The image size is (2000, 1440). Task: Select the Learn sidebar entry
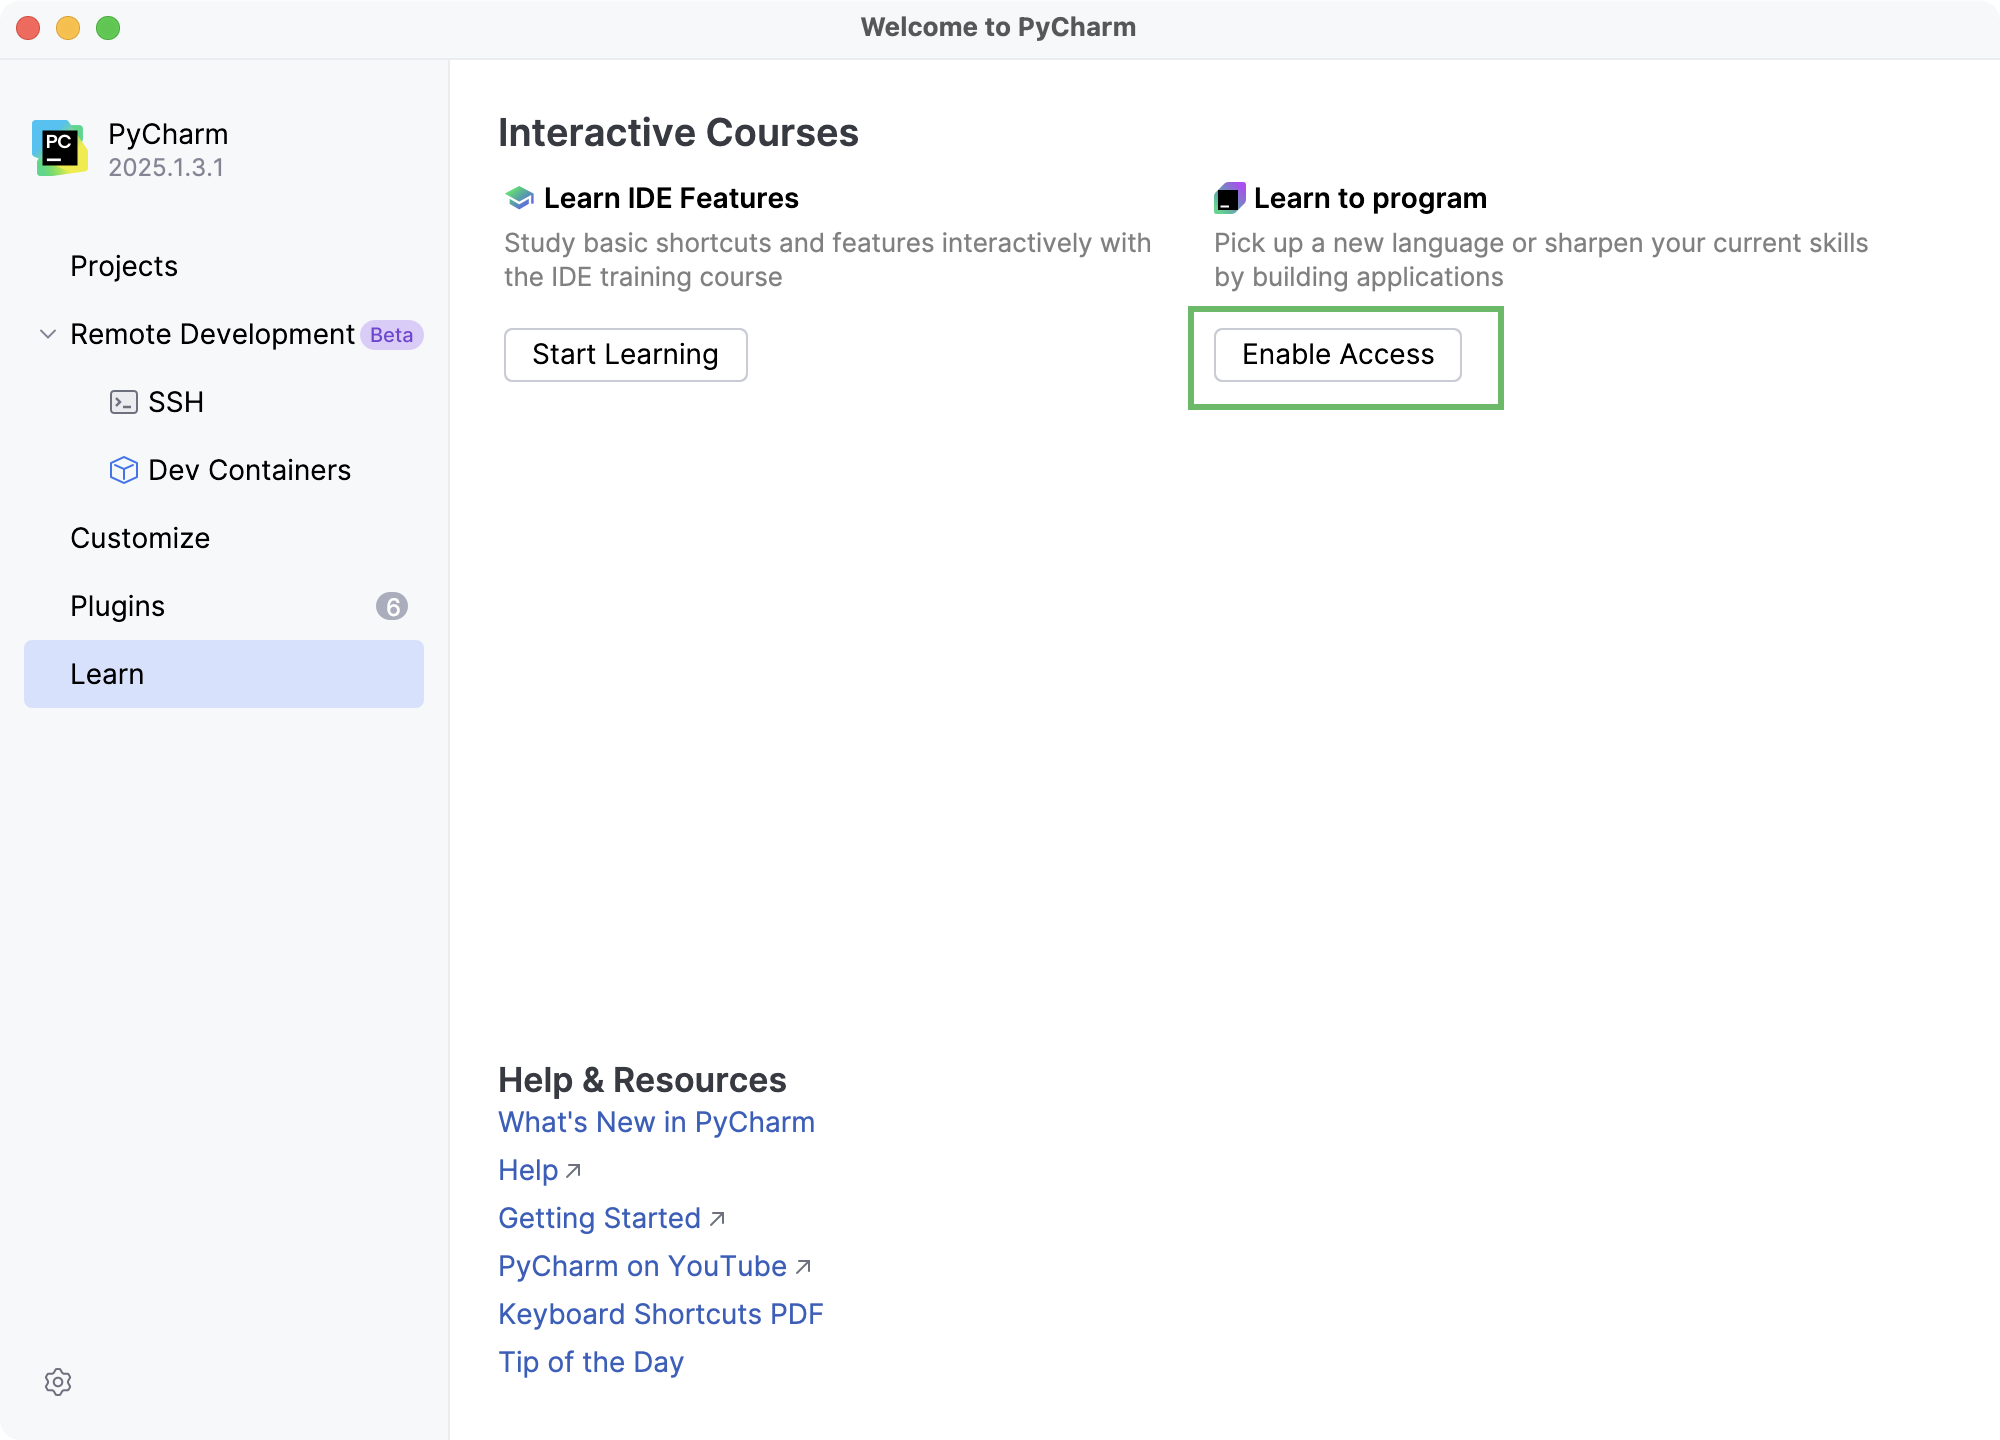point(107,674)
